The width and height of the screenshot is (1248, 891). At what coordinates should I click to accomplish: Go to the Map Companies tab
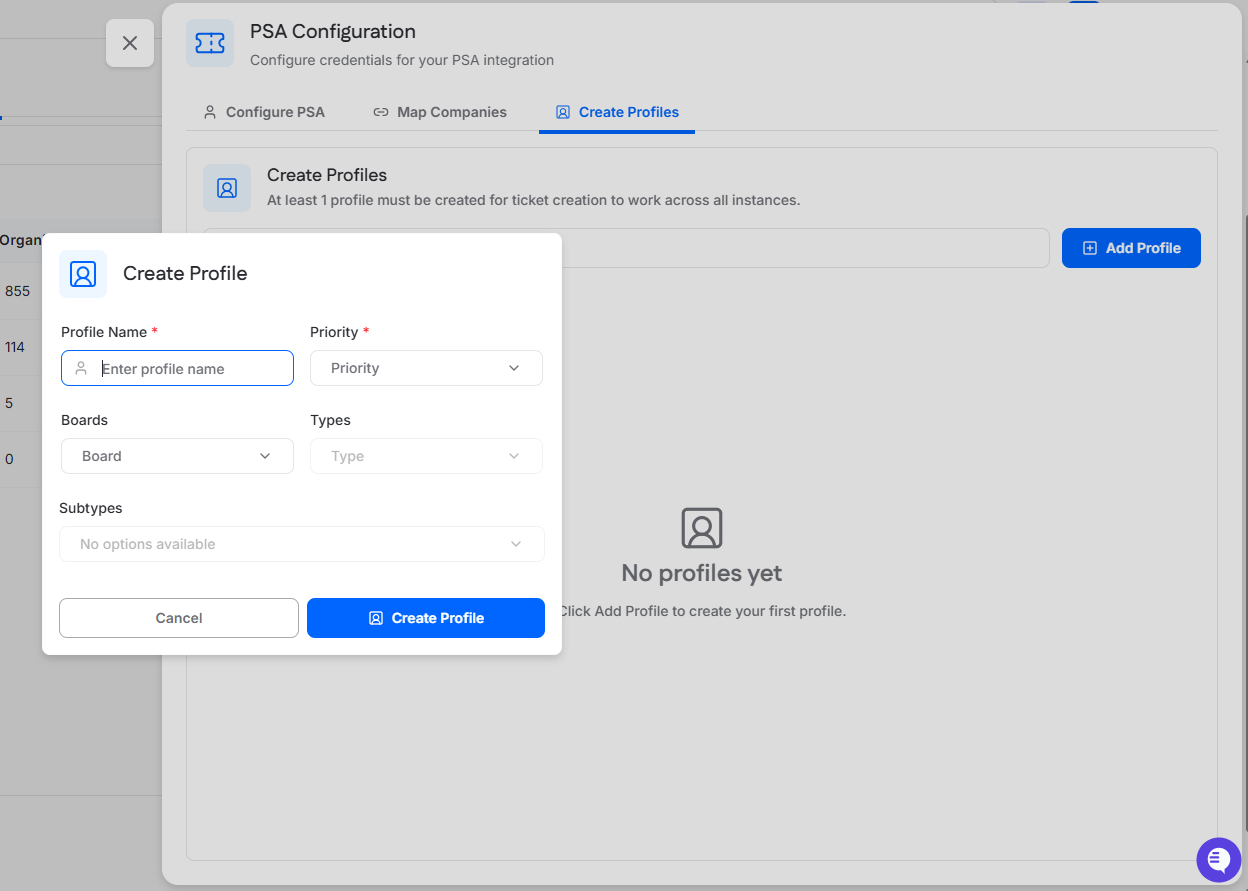(x=440, y=112)
